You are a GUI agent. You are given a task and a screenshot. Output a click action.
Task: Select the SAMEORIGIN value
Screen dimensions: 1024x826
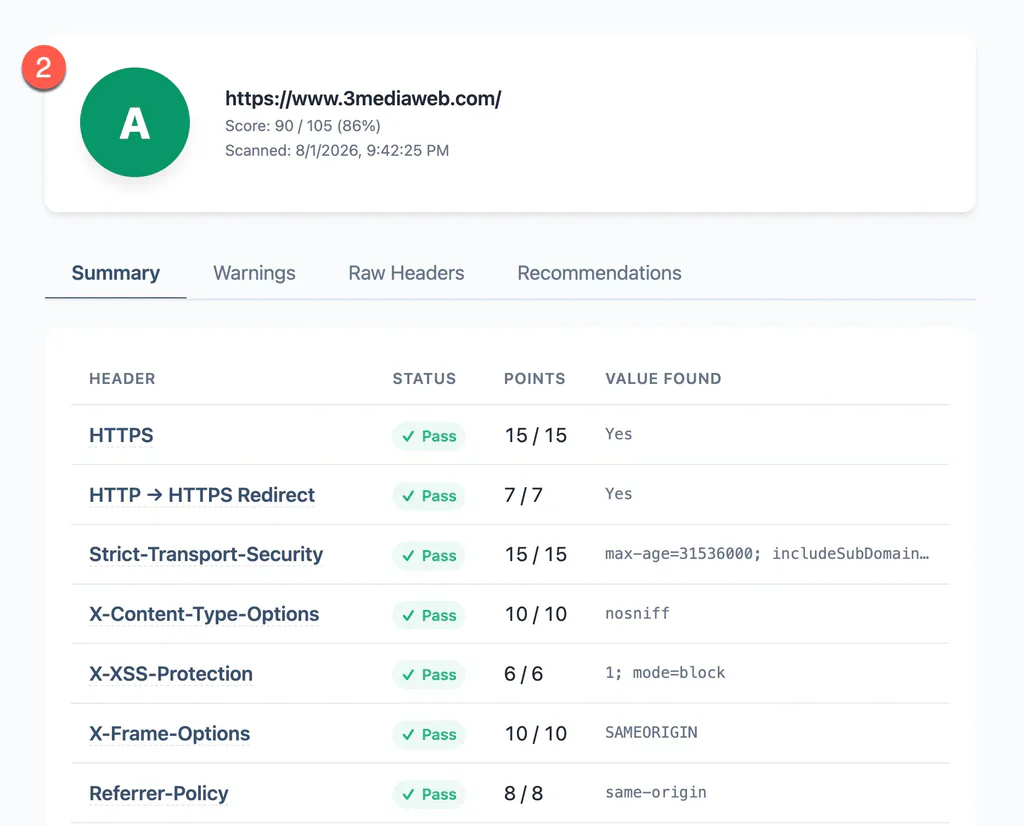[651, 733]
